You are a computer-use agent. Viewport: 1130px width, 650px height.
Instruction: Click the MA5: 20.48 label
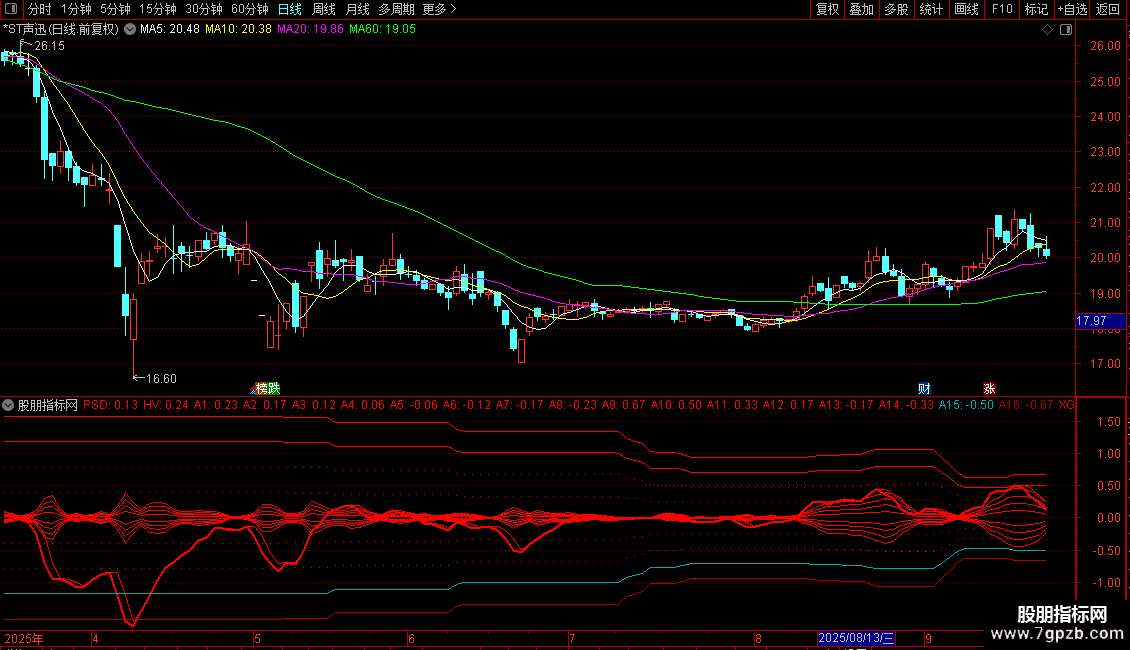click(169, 30)
